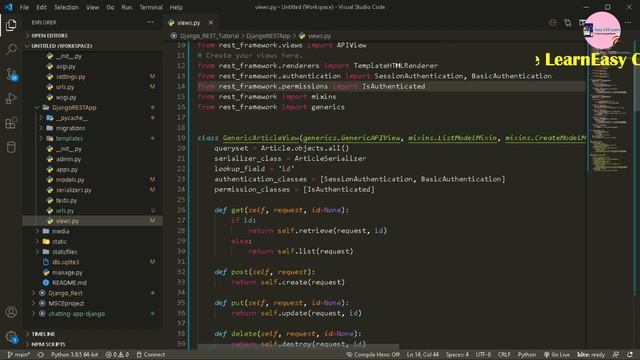Click the Connect item in status bar
Viewport: 640px width, 360px height.
(x=151, y=355)
